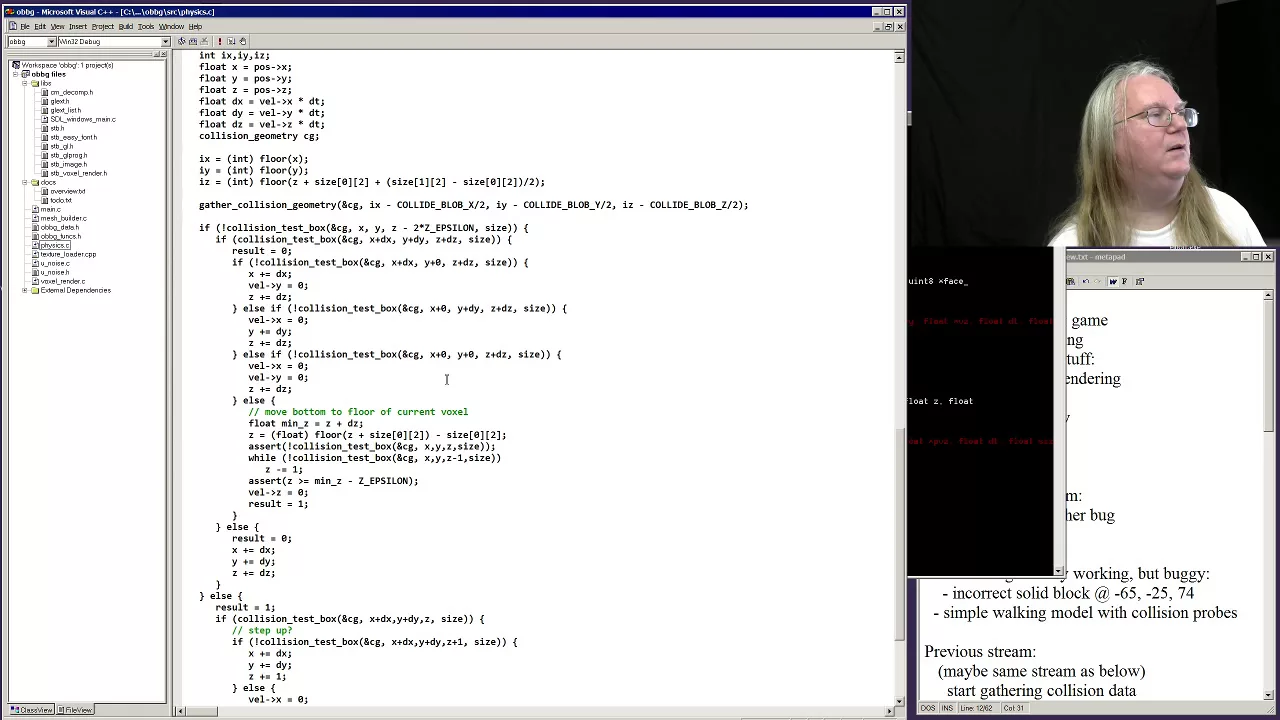
Task: Click the Compile toolbar icon
Action: pyautogui.click(x=181, y=41)
